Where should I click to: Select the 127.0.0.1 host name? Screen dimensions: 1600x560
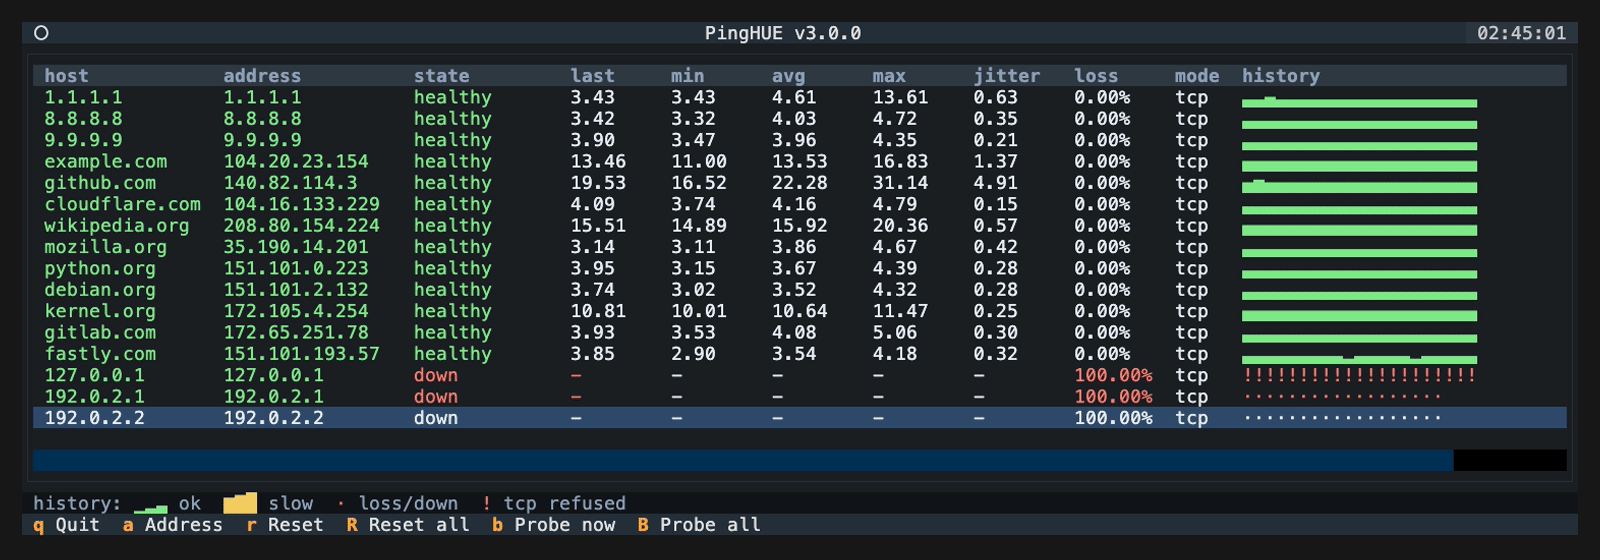[94, 375]
